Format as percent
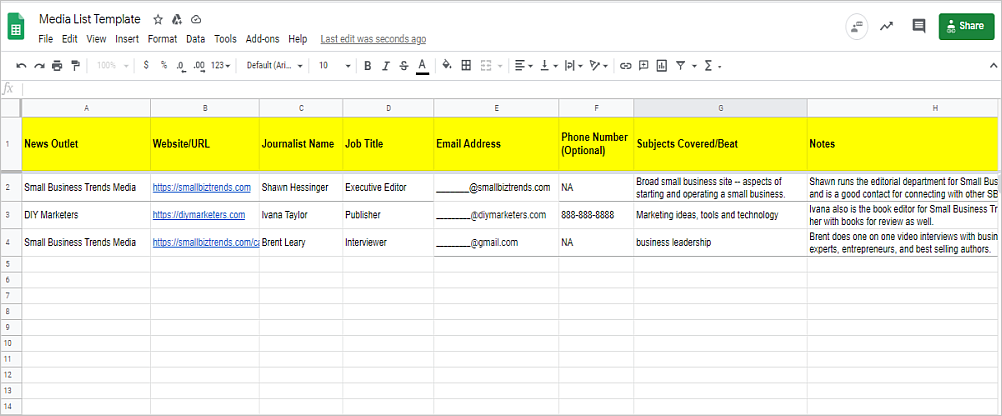The image size is (1002, 416). pos(164,65)
